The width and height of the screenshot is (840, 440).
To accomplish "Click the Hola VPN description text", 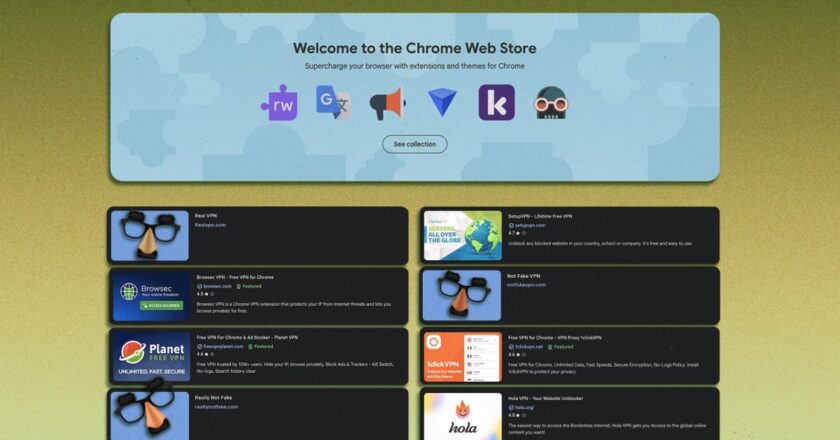I will pyautogui.click(x=607, y=428).
